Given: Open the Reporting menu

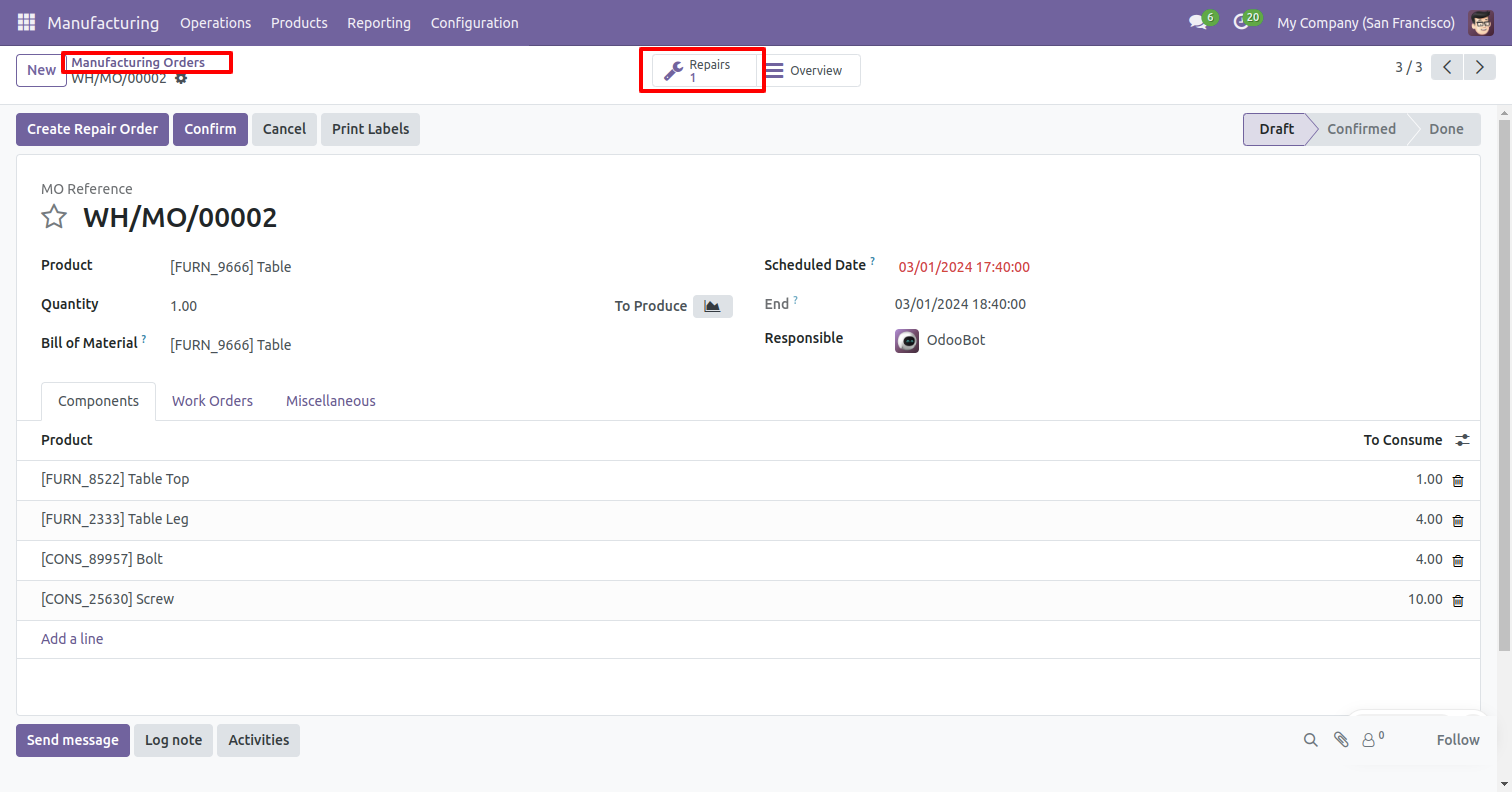Looking at the screenshot, I should click(x=378, y=22).
